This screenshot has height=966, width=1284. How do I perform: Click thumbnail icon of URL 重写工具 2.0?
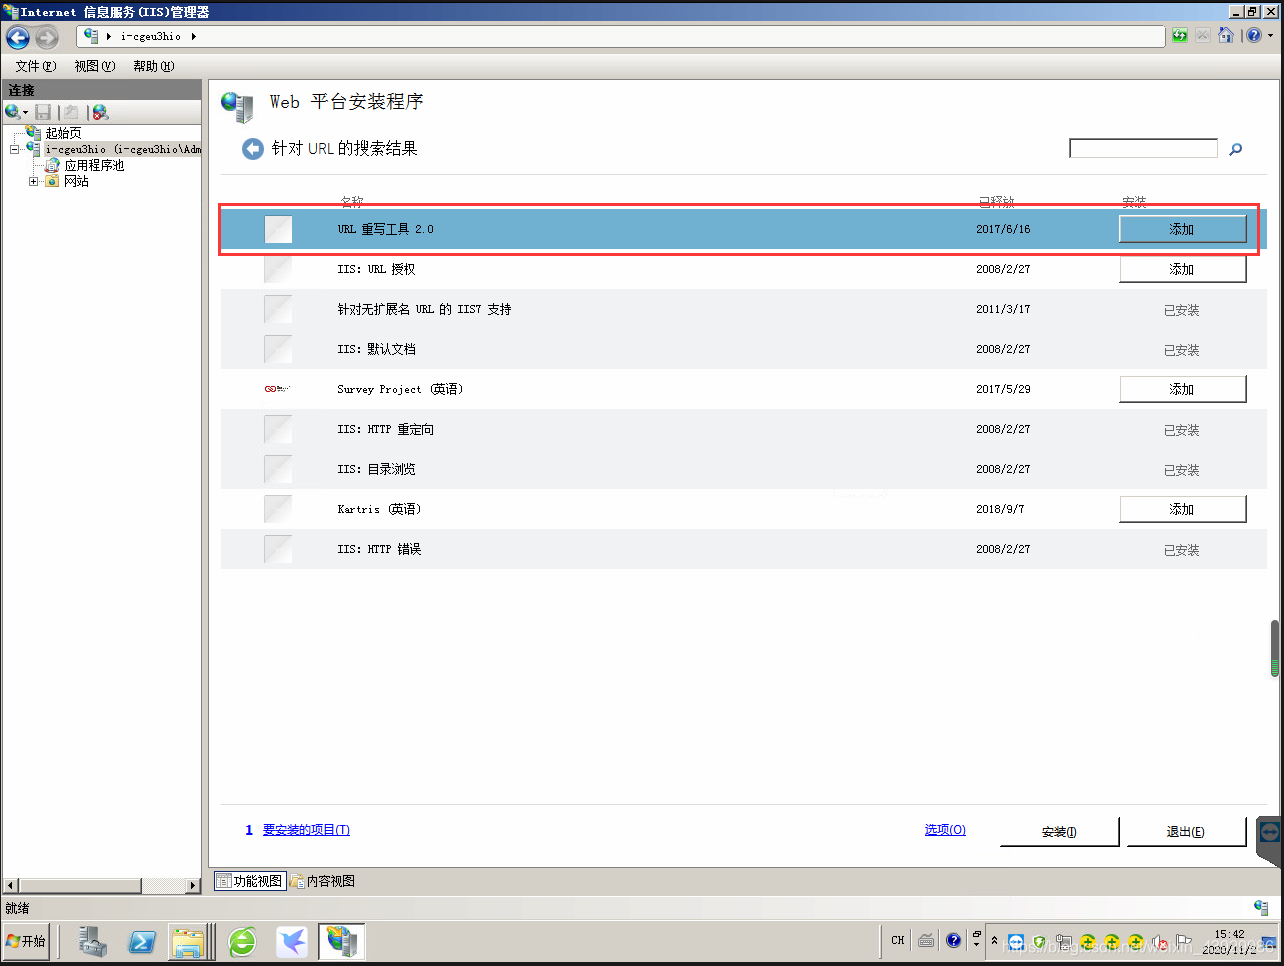click(x=278, y=229)
